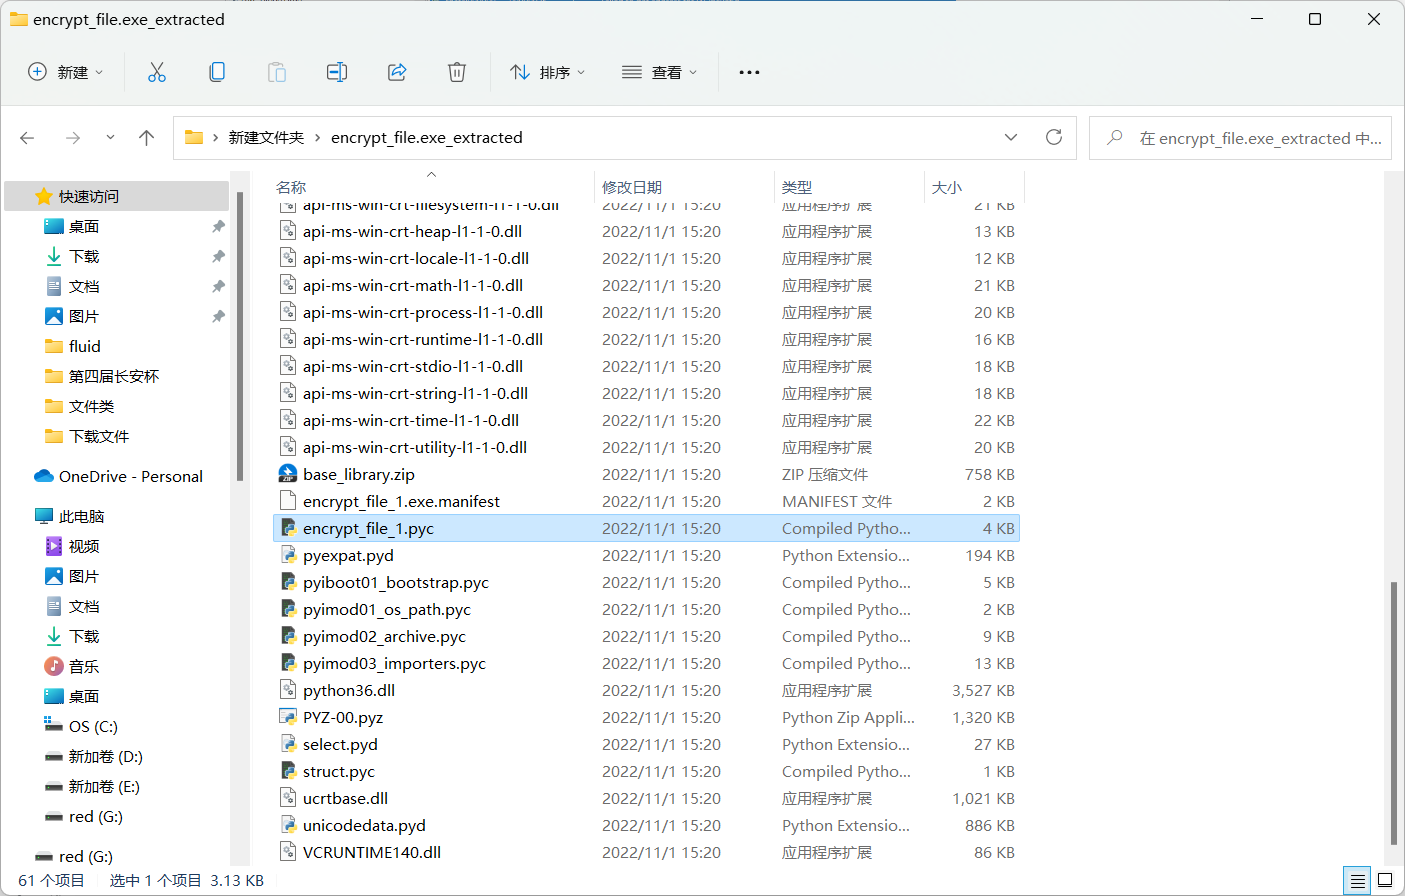
Task: Expand chevron before 新建文件夹 breadcrumb
Action: (x=215, y=138)
